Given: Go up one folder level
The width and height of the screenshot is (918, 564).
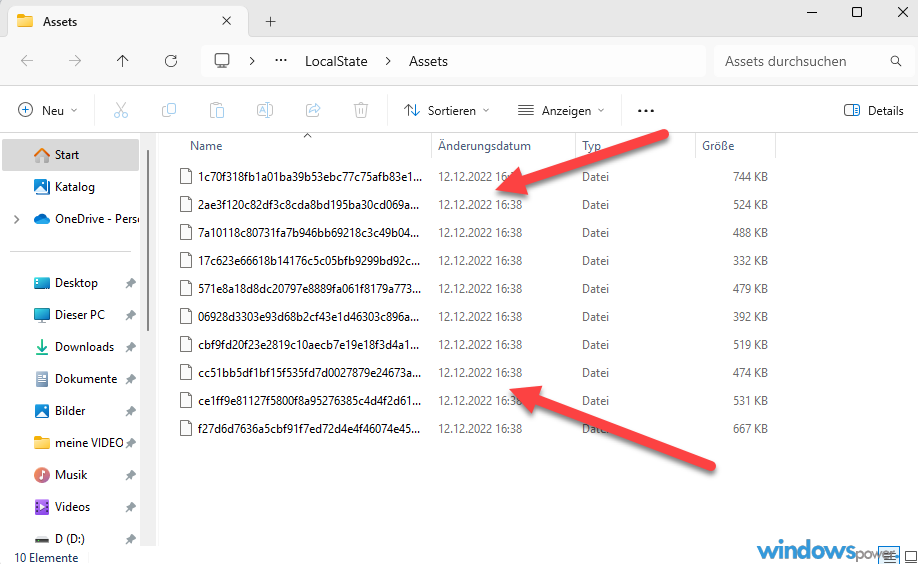Looking at the screenshot, I should coord(122,61).
